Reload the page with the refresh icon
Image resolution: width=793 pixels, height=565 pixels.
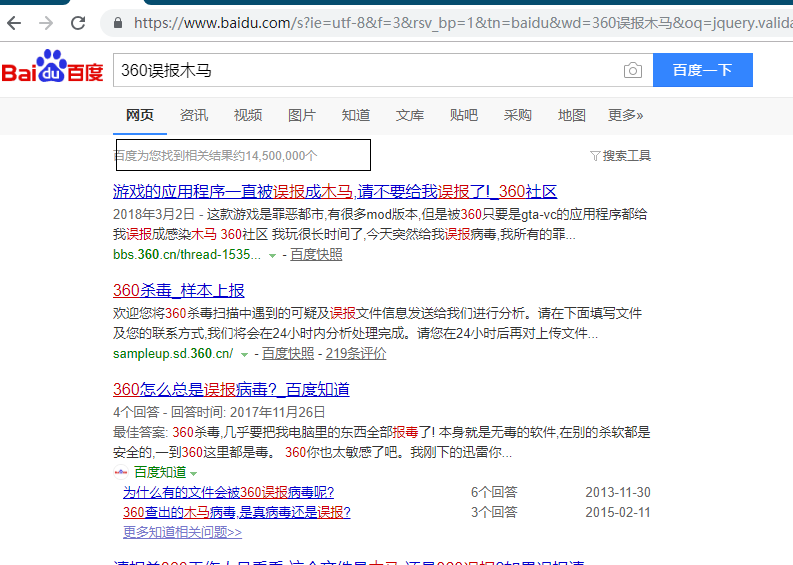(x=78, y=23)
